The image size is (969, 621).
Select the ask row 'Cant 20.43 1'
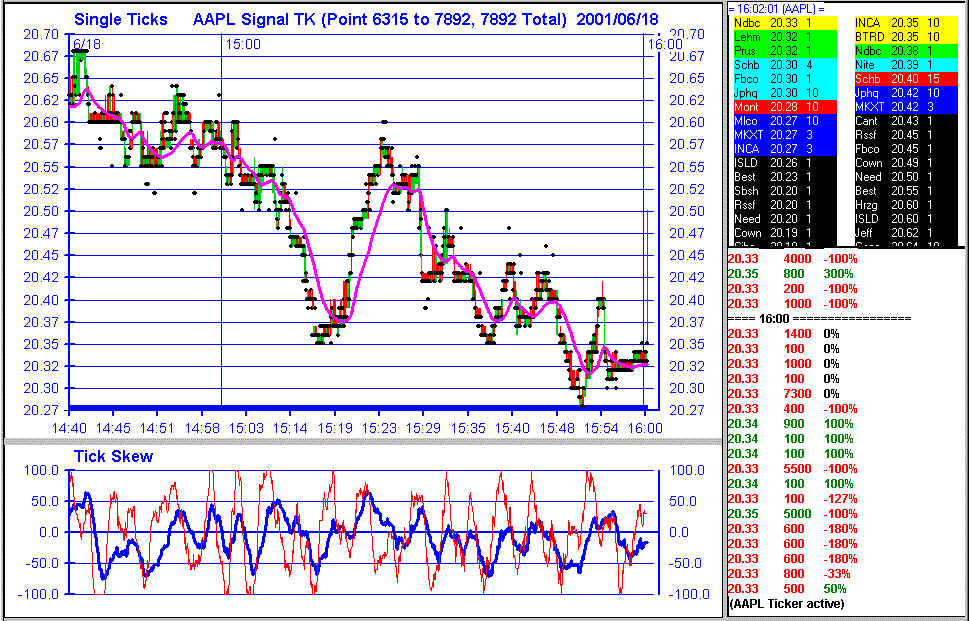coord(905,121)
